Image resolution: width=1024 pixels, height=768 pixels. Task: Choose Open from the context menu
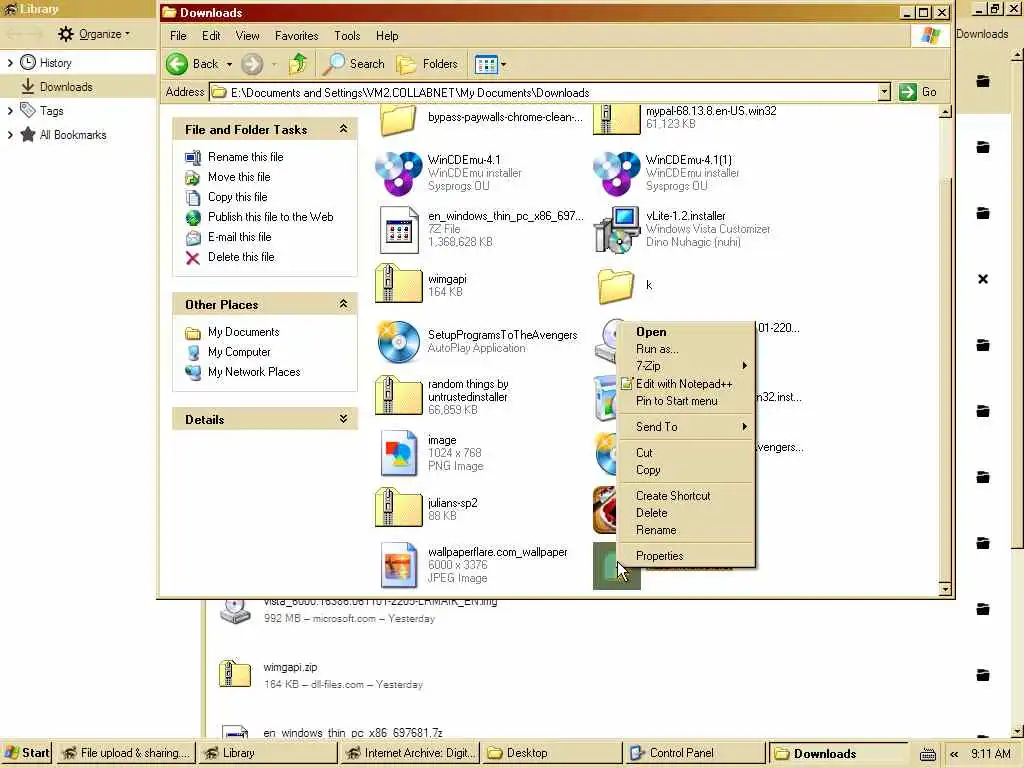point(686,332)
